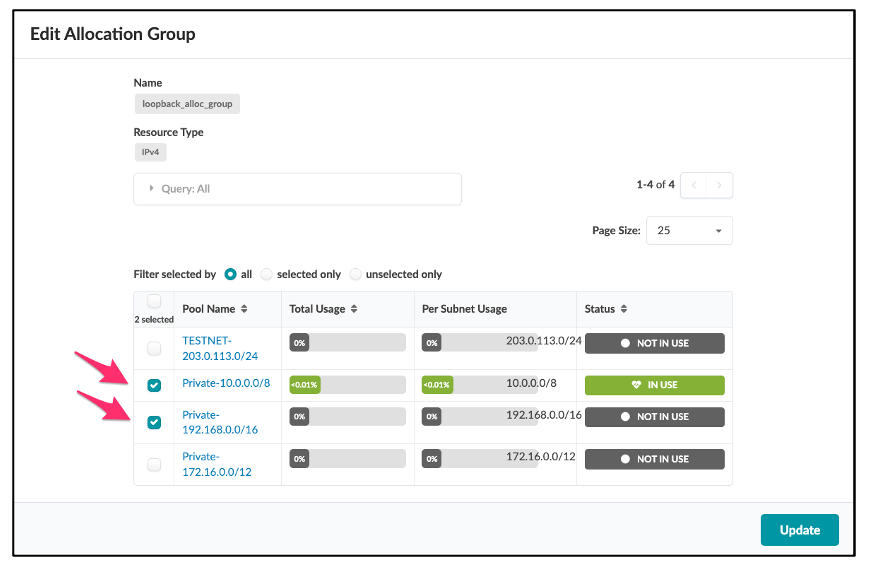The width and height of the screenshot is (874, 563).
Task: Filter by selected only
Action: (x=267, y=274)
